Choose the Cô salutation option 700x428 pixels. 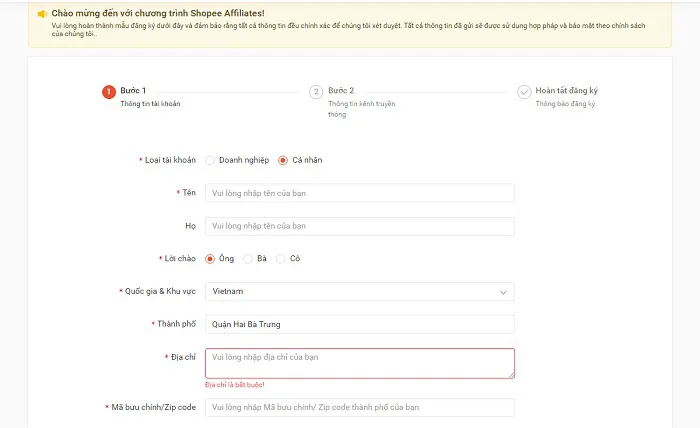[x=280, y=259]
